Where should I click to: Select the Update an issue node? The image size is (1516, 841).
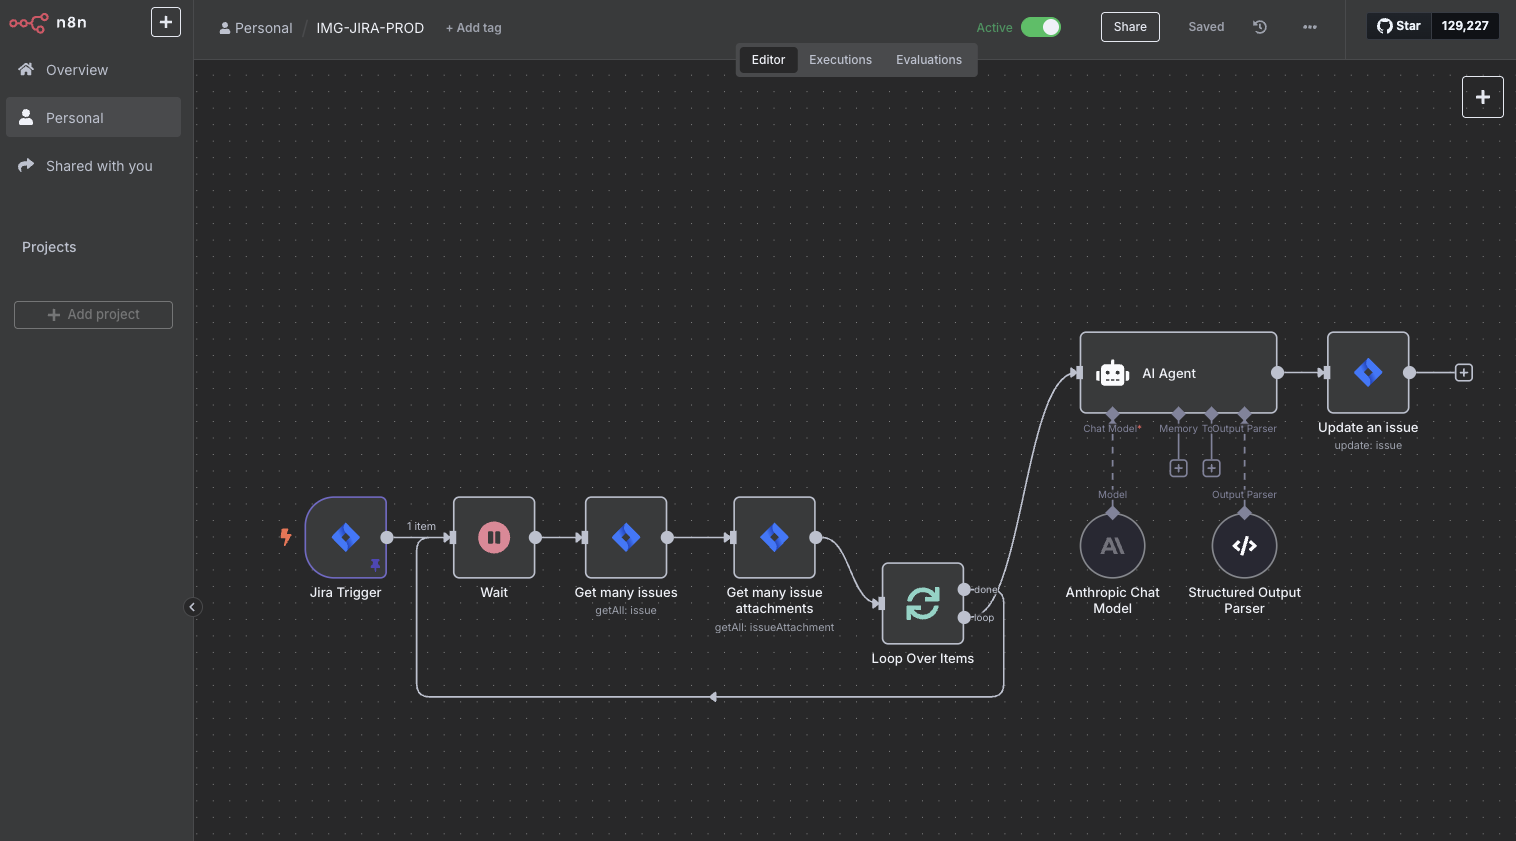1367,373
